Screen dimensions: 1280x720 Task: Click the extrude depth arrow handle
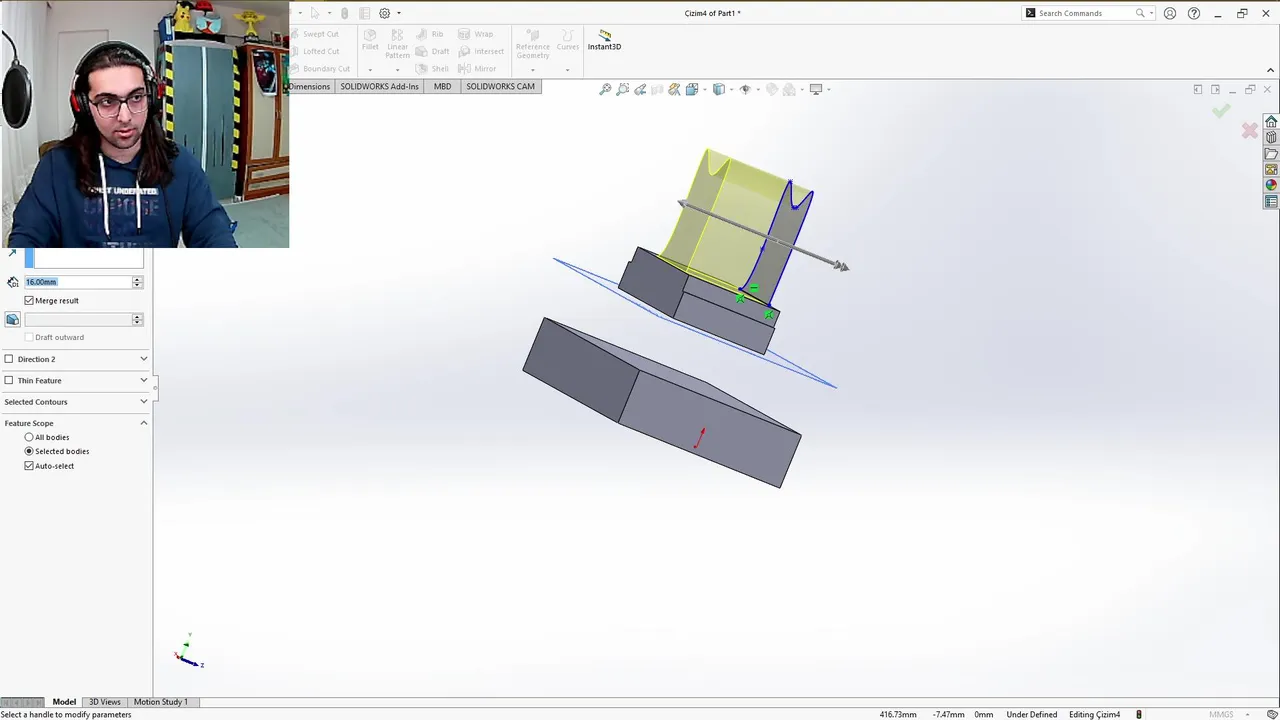(x=841, y=266)
